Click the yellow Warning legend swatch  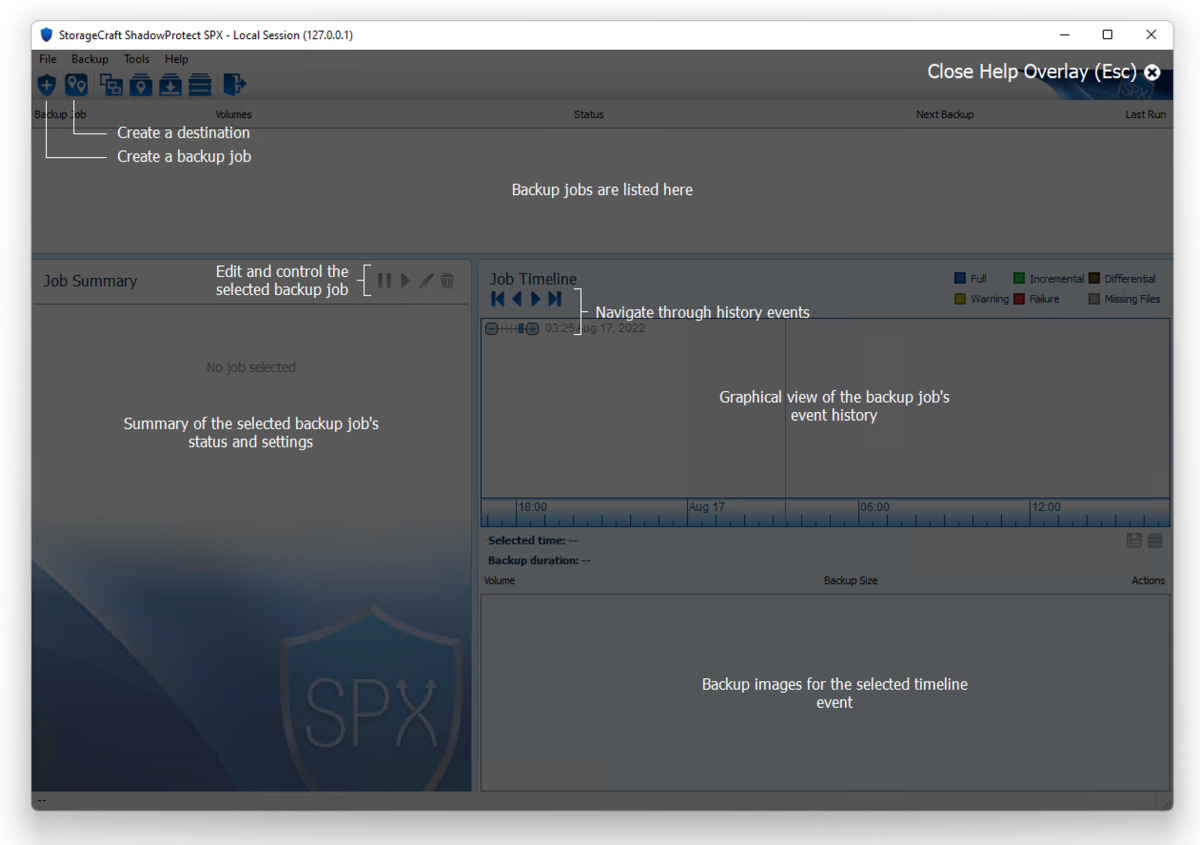[960, 299]
